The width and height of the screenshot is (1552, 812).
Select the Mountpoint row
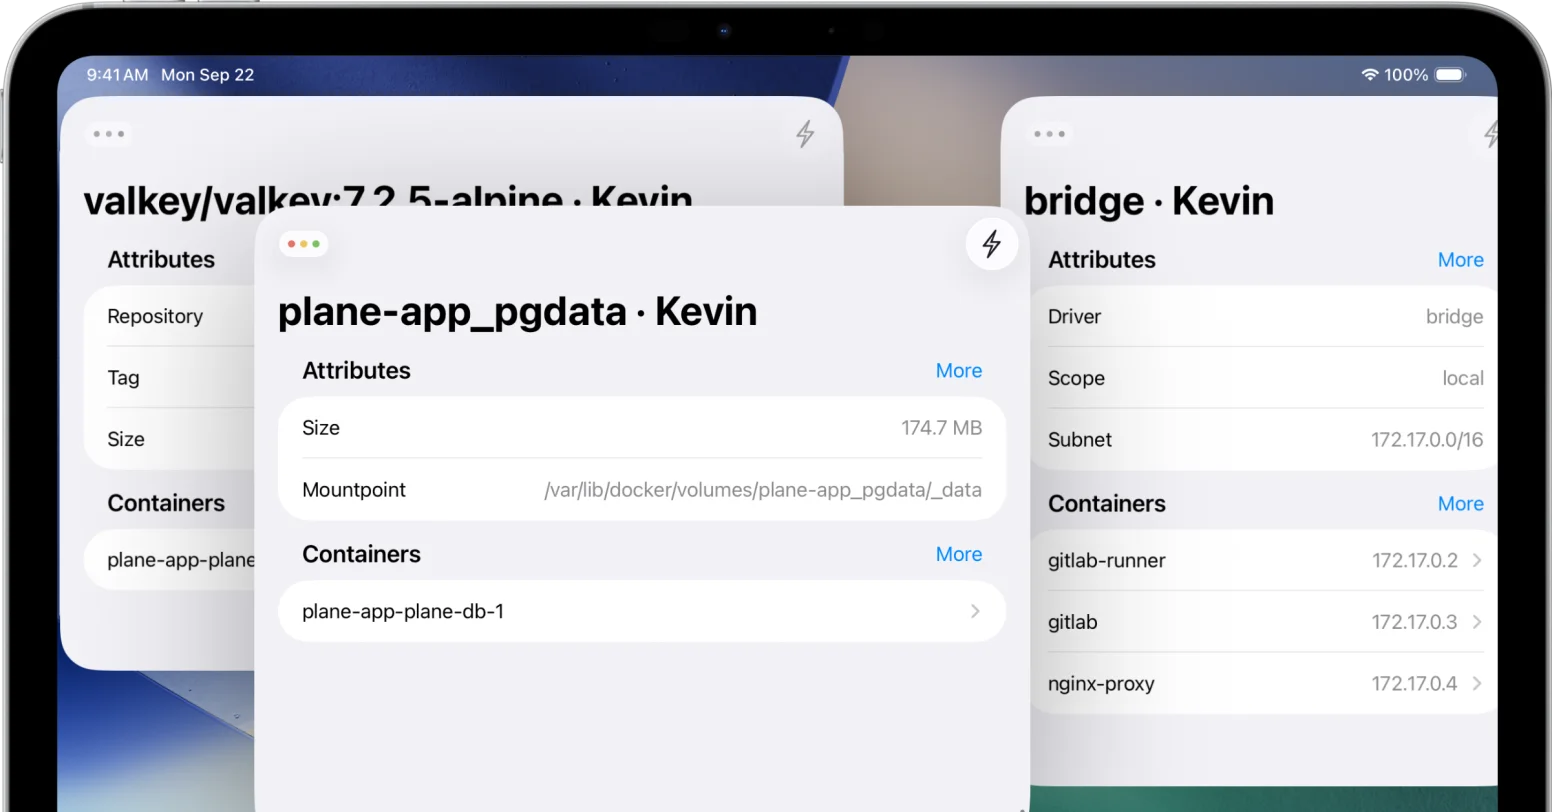641,490
